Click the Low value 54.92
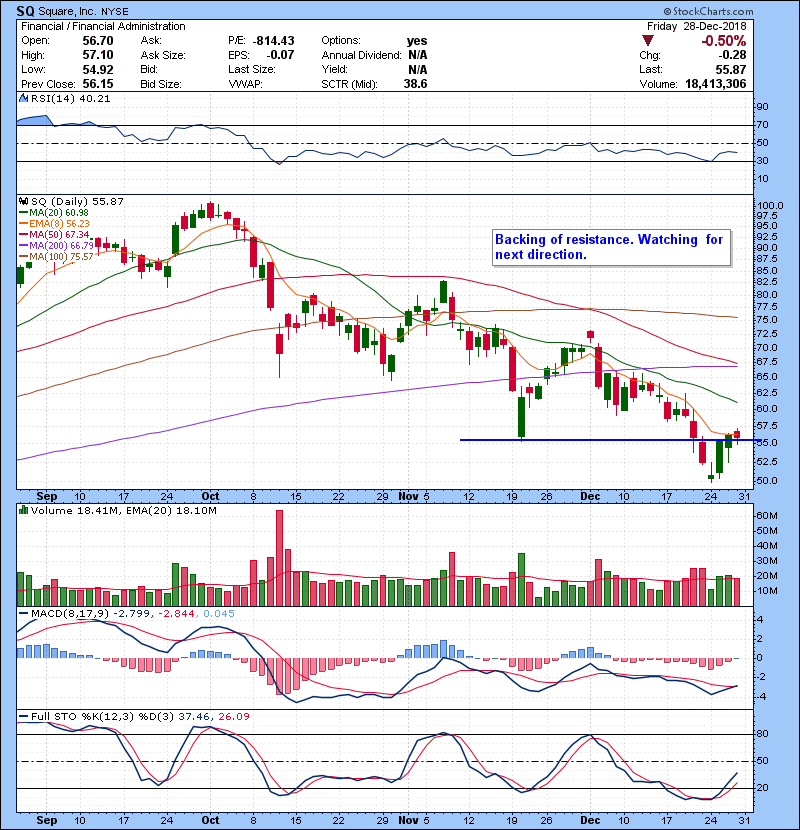The image size is (800, 830). (x=98, y=69)
